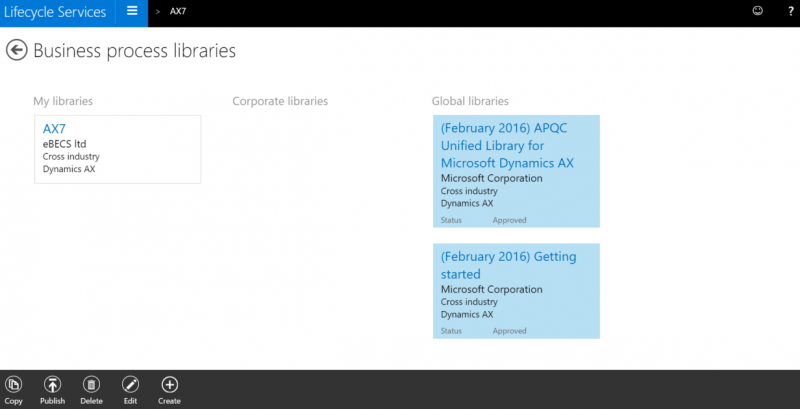Screen dimensions: 800x409
Task: Open the hamburger navigation menu
Action: point(132,11)
